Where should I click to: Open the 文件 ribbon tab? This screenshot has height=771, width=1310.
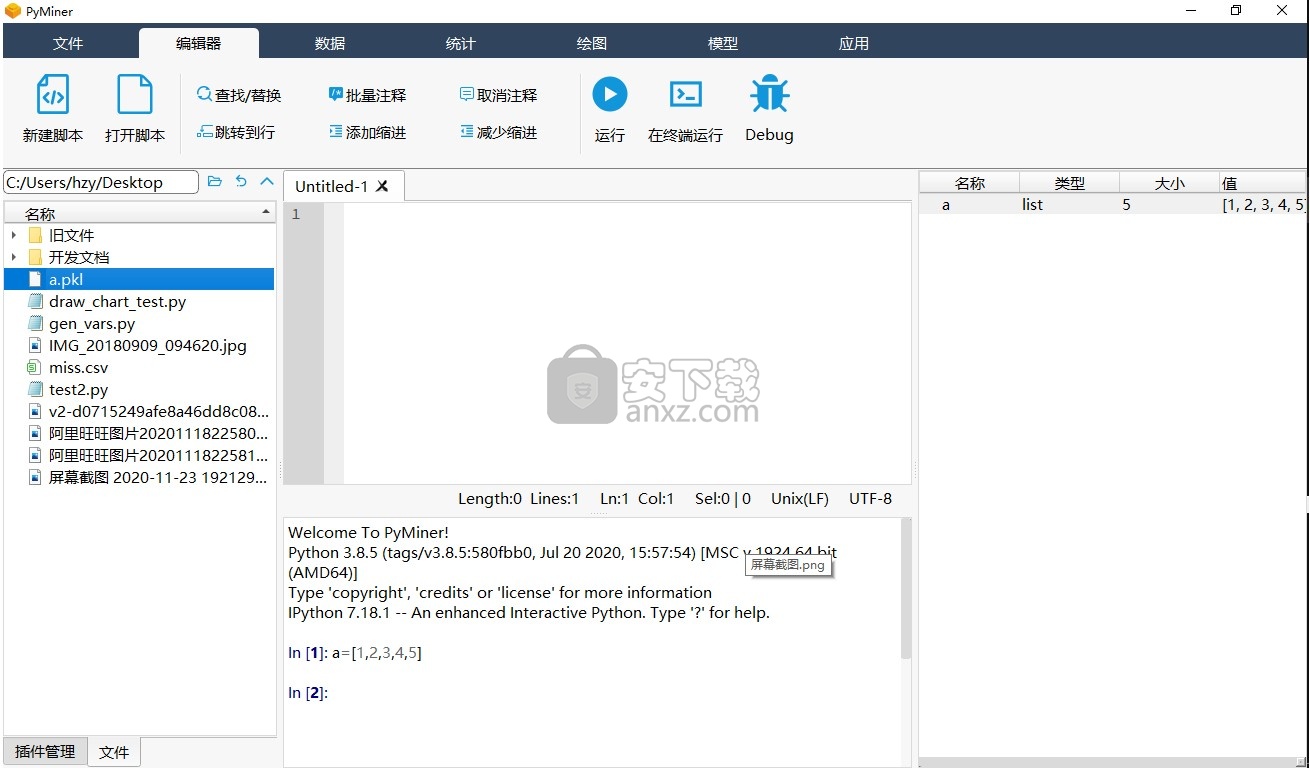68,43
